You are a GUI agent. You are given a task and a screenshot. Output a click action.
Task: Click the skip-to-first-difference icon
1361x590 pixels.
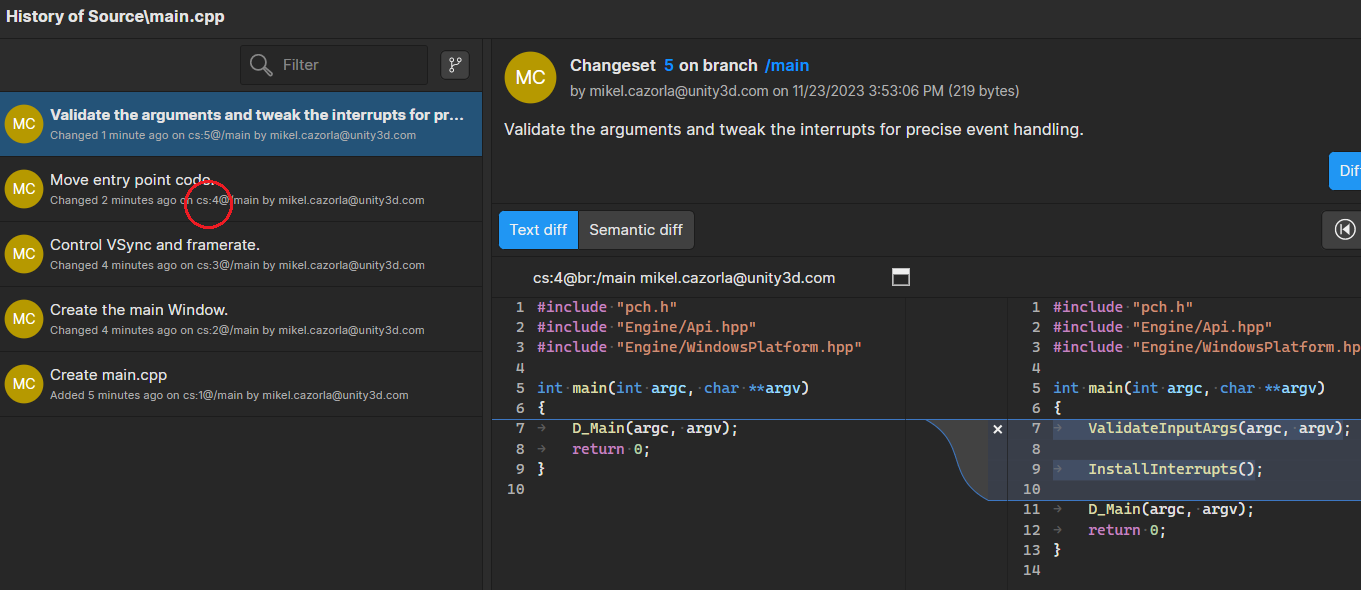pyautogui.click(x=1342, y=229)
